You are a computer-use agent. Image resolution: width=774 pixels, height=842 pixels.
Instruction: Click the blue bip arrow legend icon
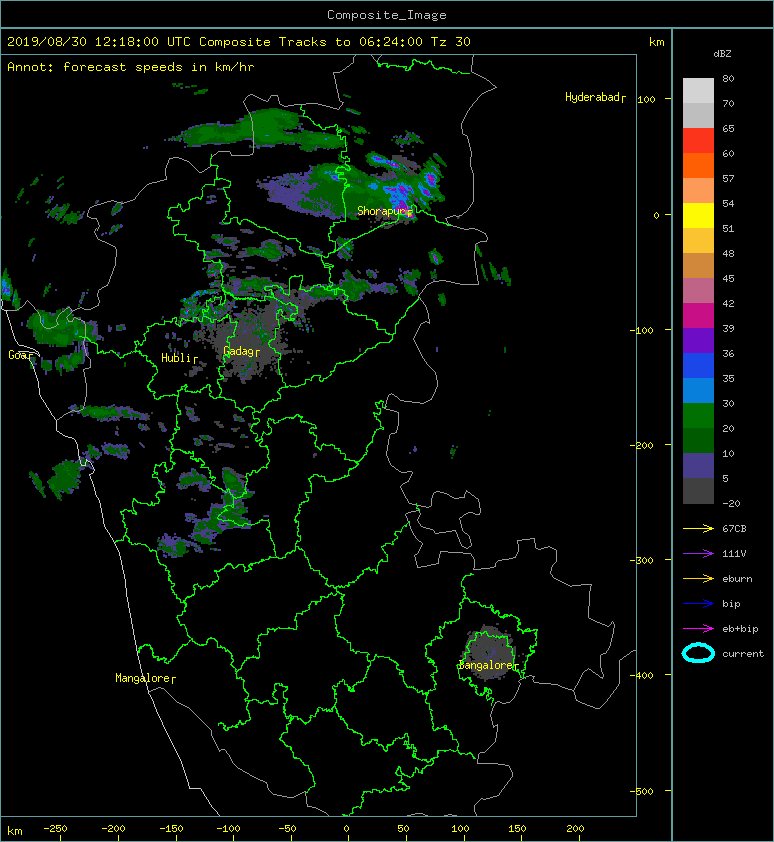(698, 604)
